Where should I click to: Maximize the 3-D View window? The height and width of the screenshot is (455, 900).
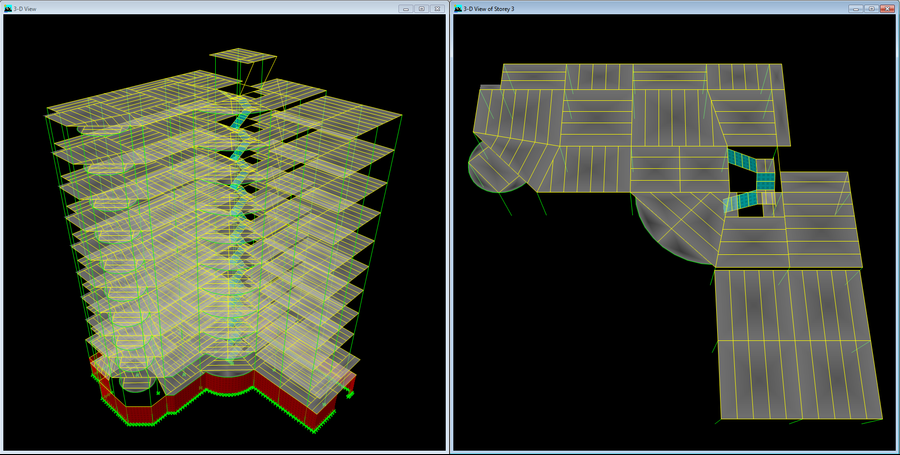pos(421,8)
